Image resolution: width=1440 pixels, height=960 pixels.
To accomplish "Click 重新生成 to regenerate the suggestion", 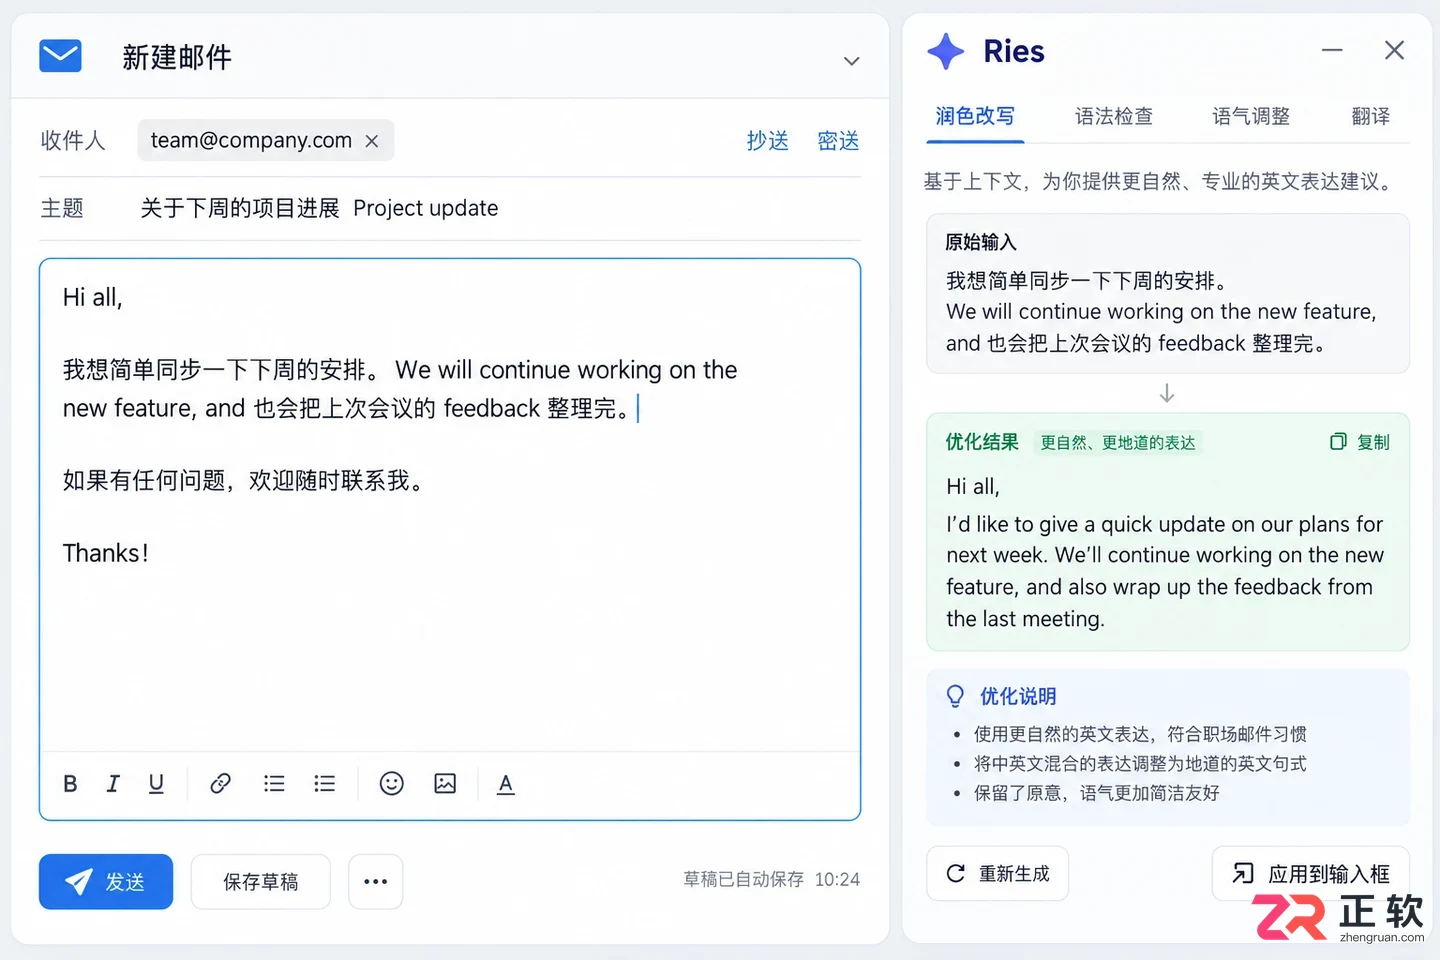I will click(x=997, y=873).
